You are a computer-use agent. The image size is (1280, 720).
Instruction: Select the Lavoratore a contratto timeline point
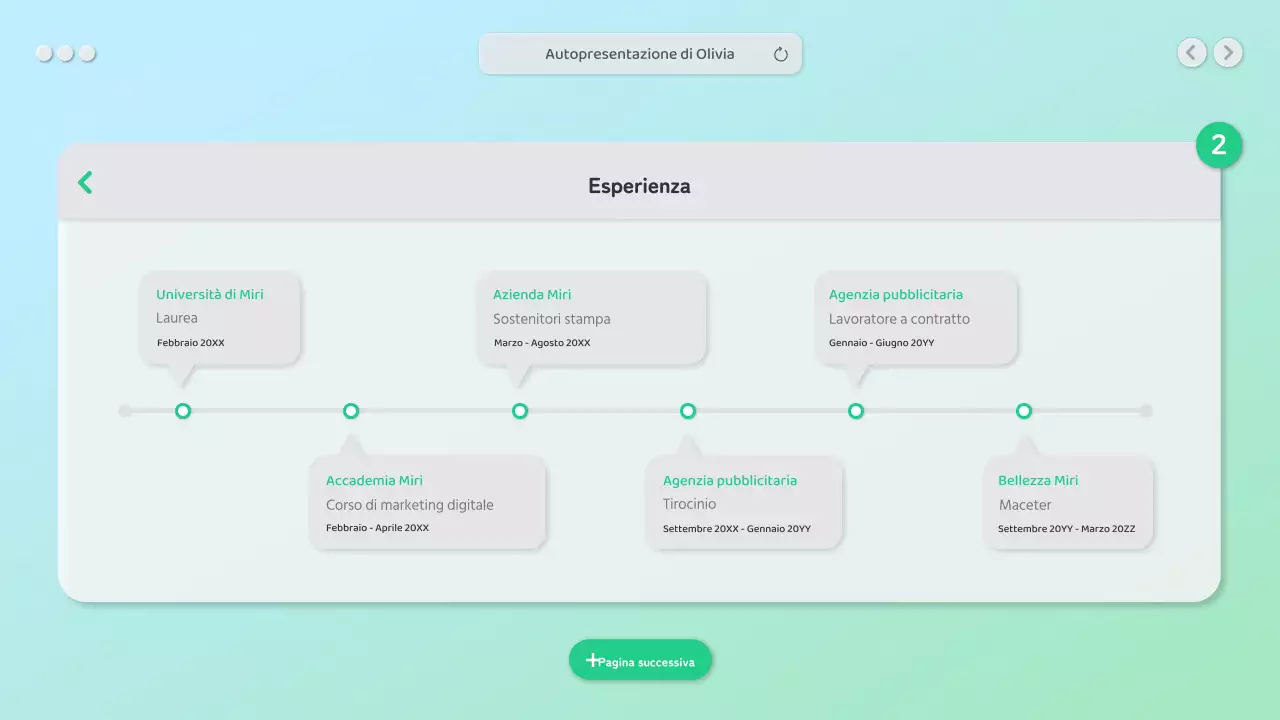coord(856,410)
